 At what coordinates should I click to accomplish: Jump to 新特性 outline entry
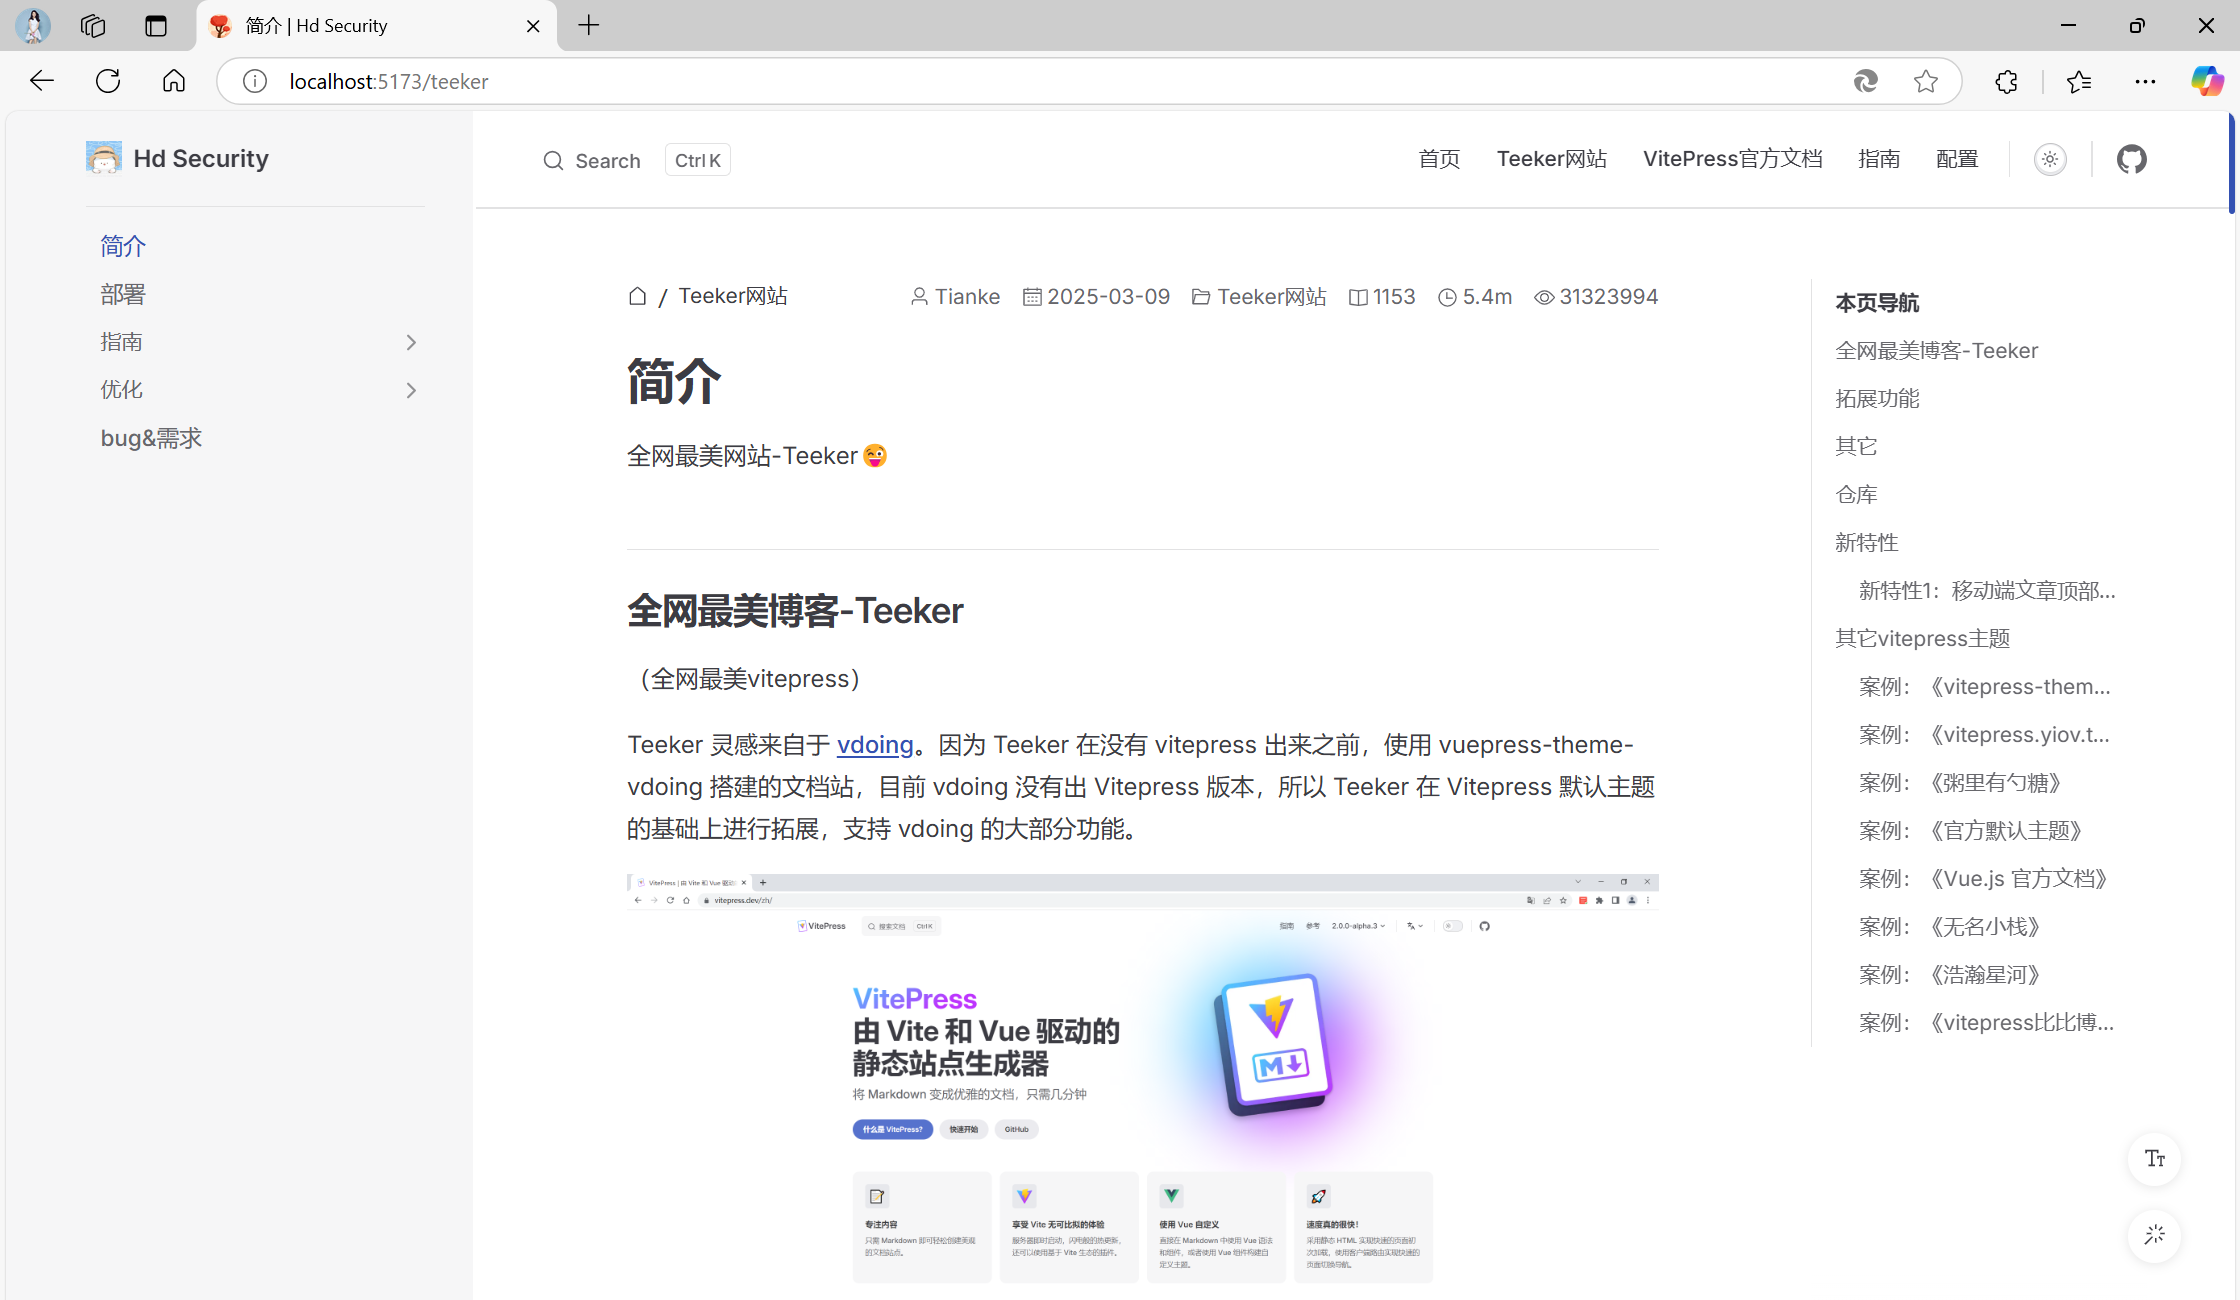pyautogui.click(x=1866, y=542)
